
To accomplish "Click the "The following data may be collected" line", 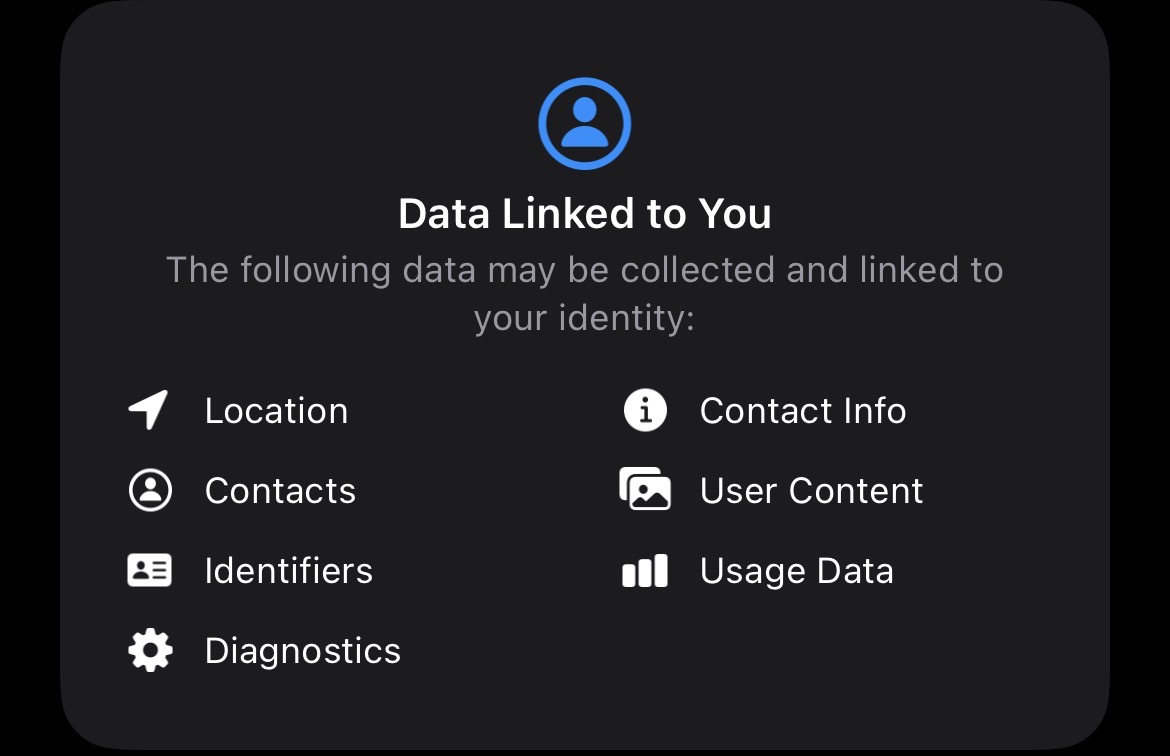I will 584,270.
